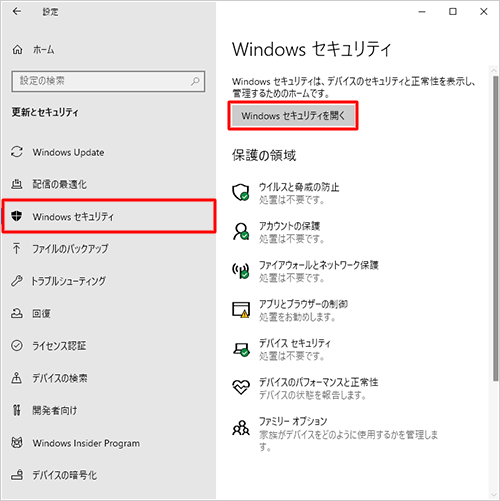Screen dimensions: 500x501
Task: Click the 設定の検索 search field
Action: pyautogui.click(x=108, y=81)
